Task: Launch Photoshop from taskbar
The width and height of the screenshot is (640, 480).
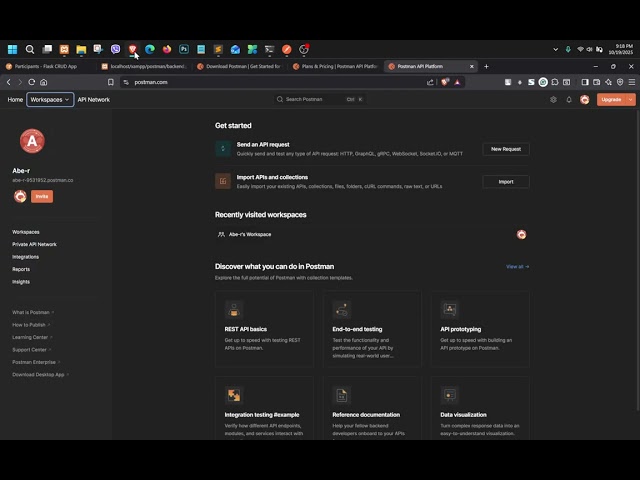Action: pyautogui.click(x=184, y=49)
